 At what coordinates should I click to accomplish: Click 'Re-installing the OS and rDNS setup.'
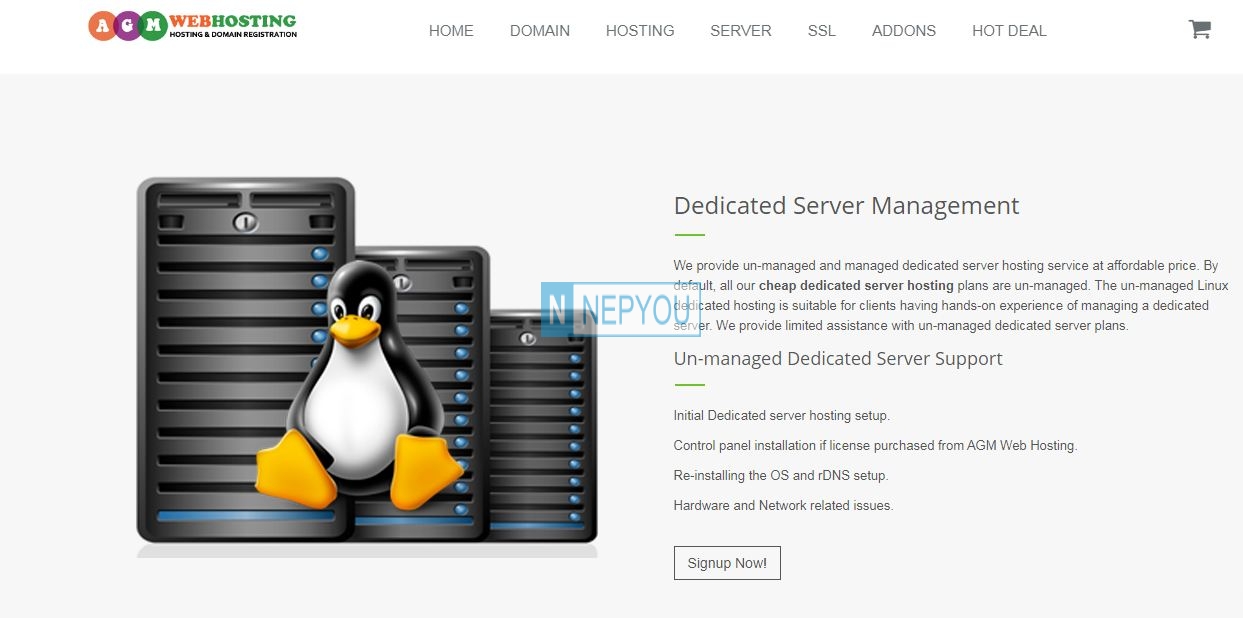[781, 476]
